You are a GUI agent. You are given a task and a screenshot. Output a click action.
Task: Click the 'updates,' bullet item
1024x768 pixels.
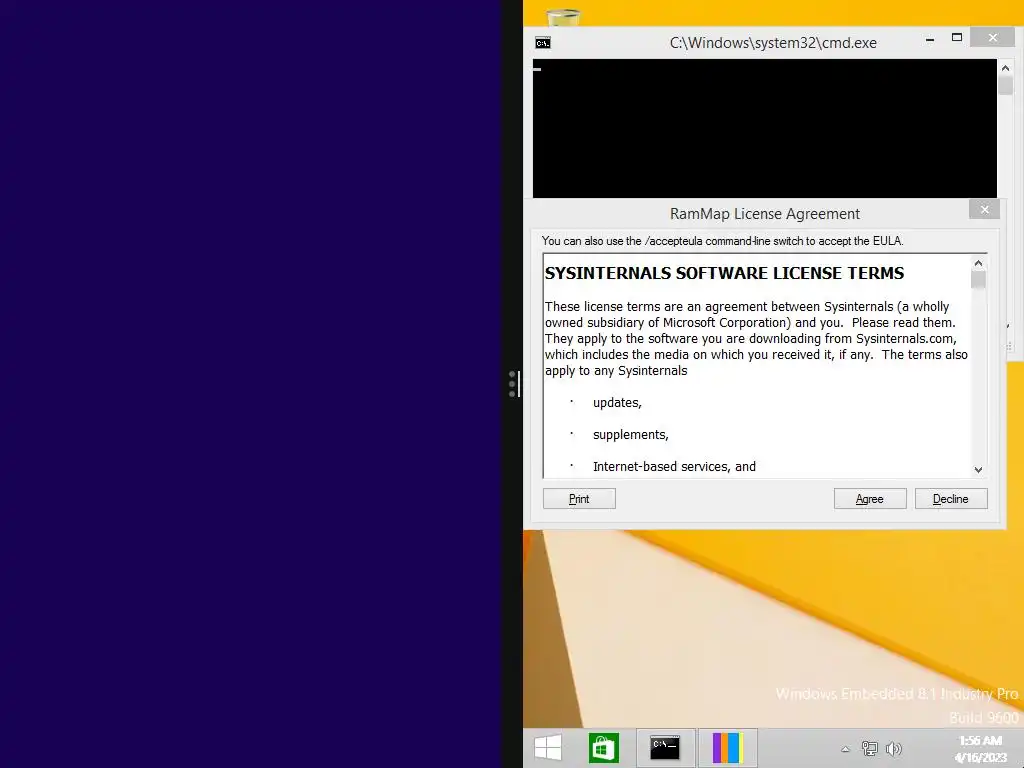coord(617,403)
